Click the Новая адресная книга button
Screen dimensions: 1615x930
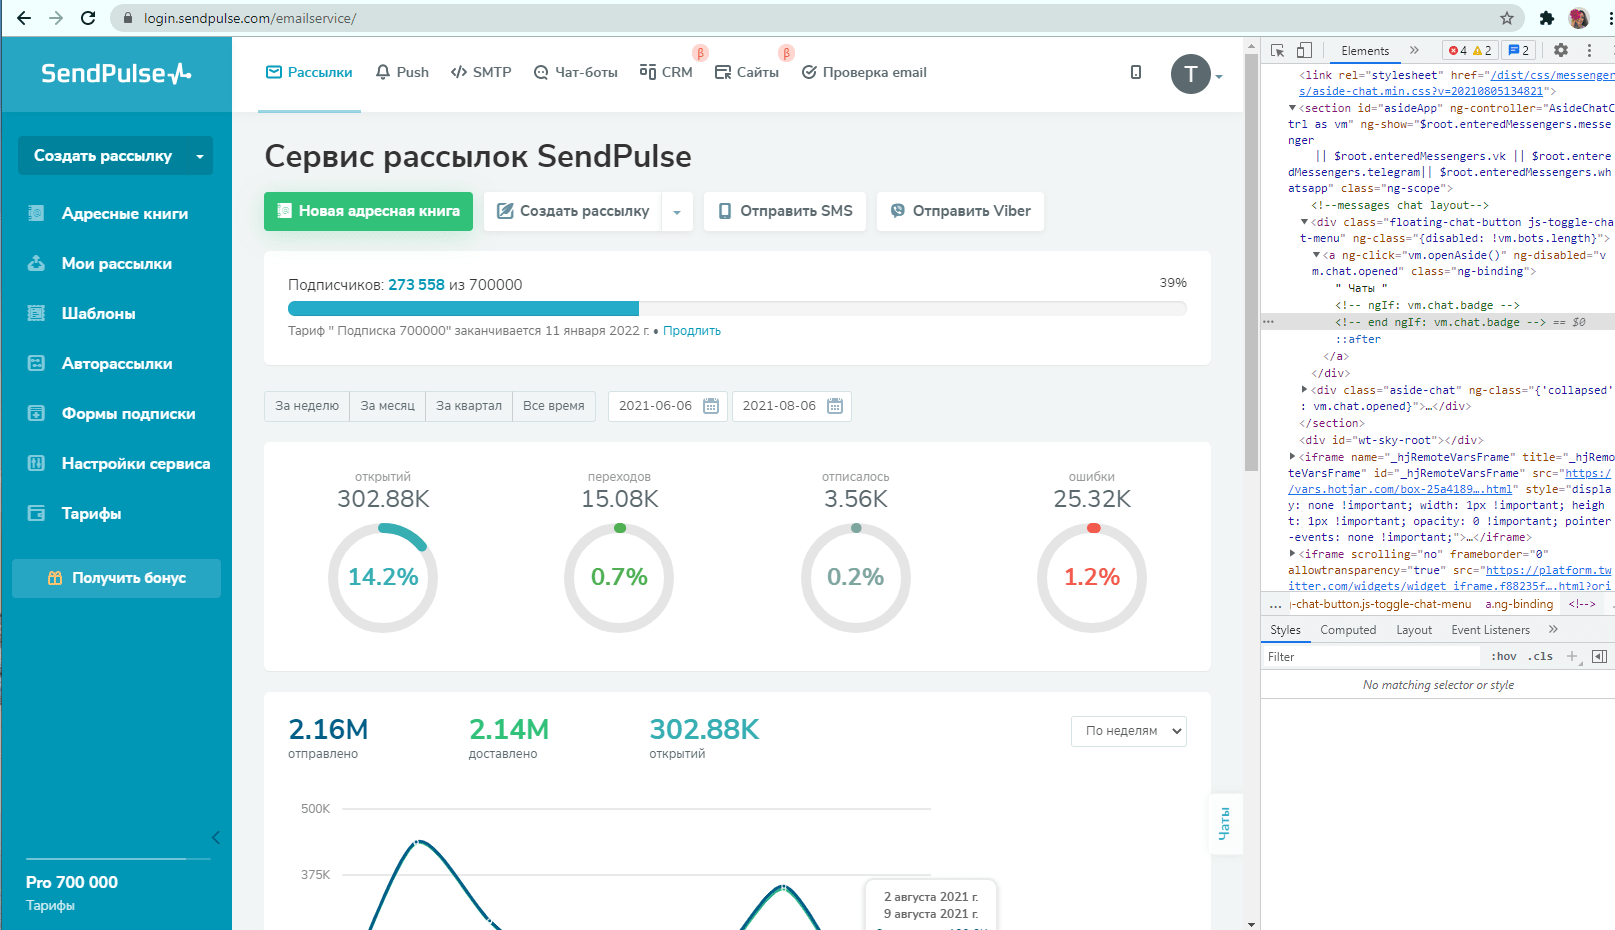(x=368, y=211)
